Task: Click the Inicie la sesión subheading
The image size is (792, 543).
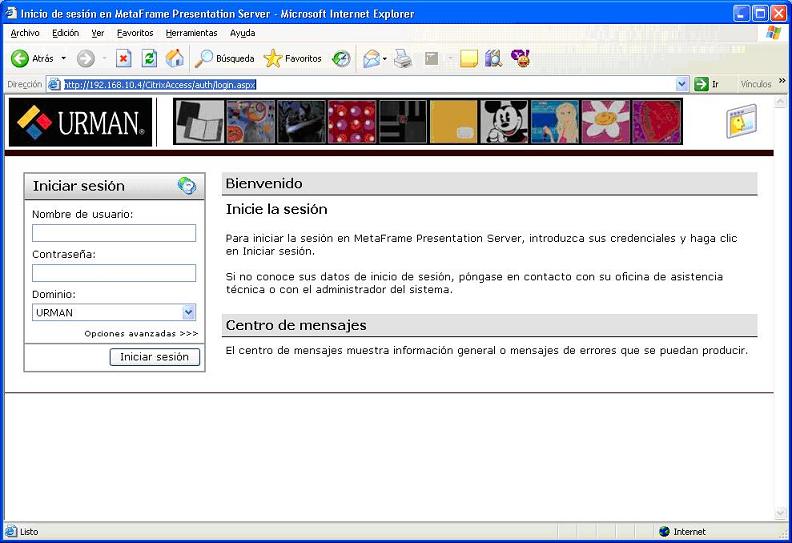Action: coord(276,209)
